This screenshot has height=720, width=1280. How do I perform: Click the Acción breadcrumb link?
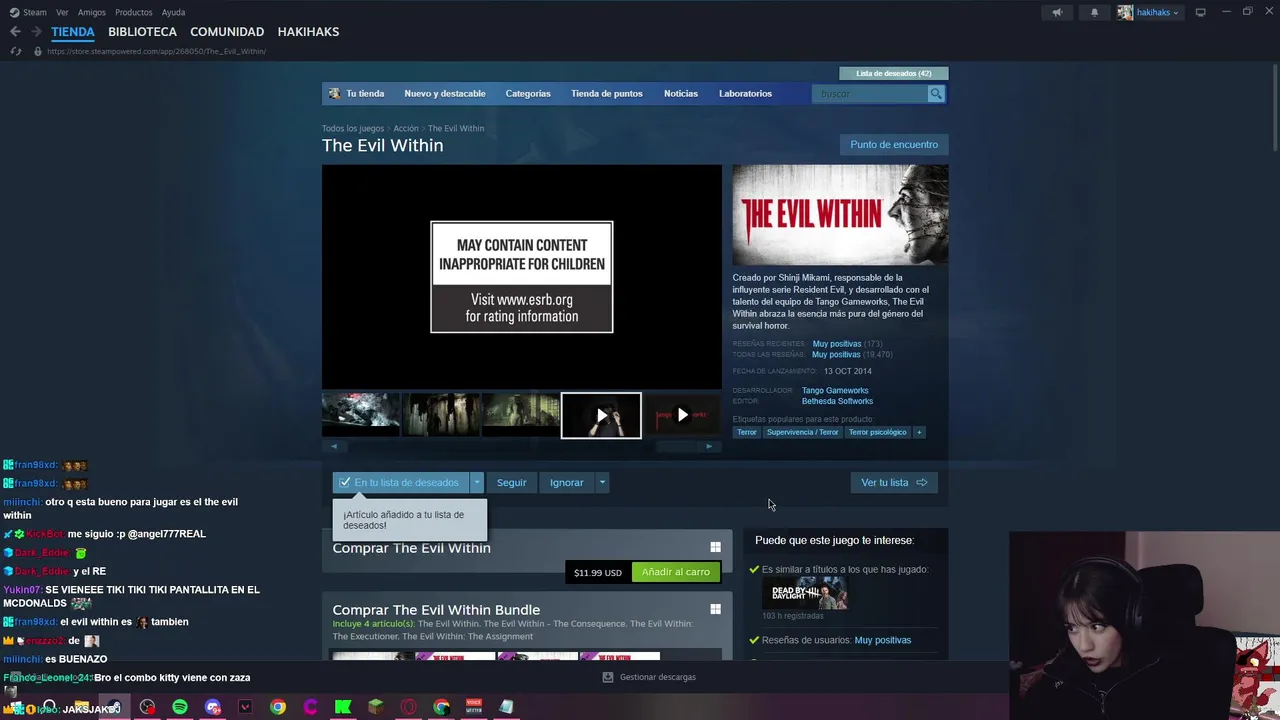(406, 128)
